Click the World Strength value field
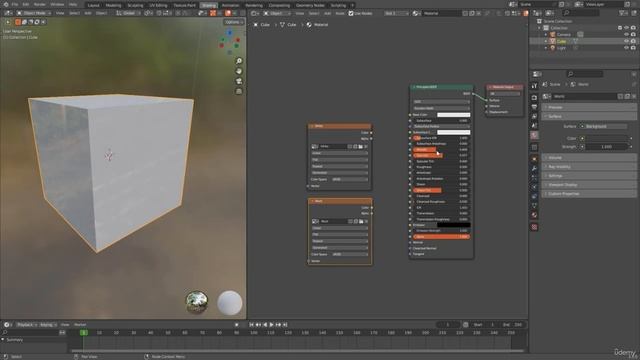 coord(606,147)
